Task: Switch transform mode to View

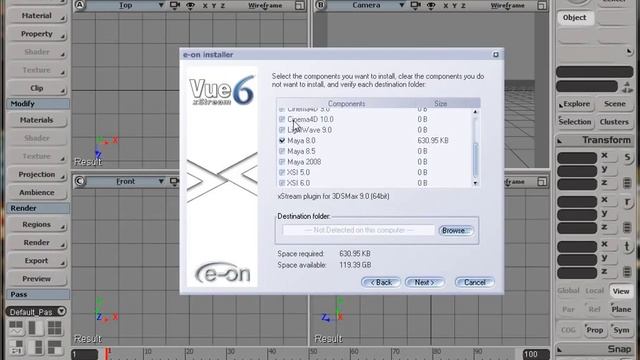Action: pos(621,291)
